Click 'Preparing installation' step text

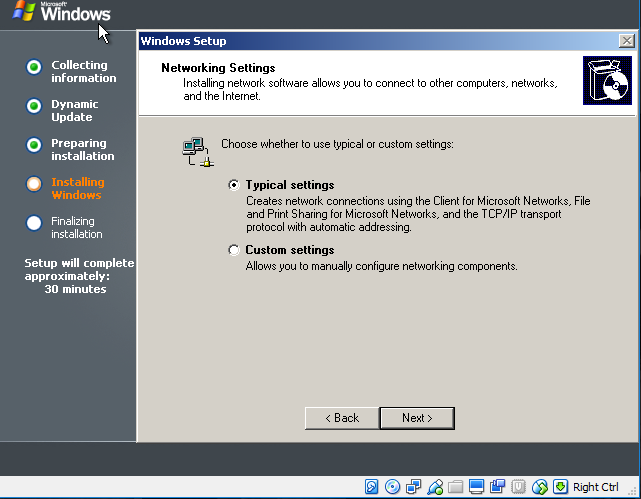[83, 150]
